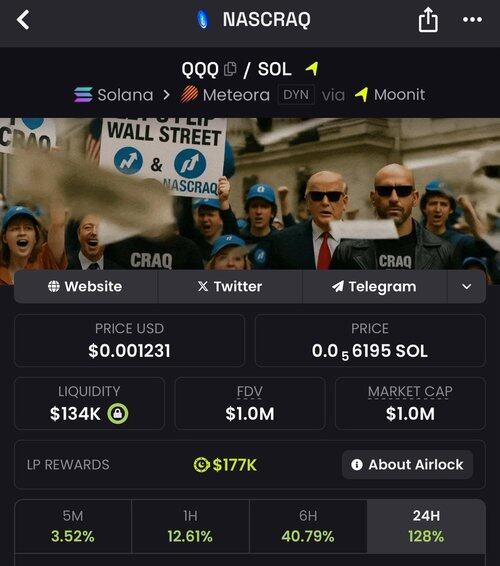Screen dimensions: 500x566
Task: Tap the Meteora DEX logo
Action: 189,95
